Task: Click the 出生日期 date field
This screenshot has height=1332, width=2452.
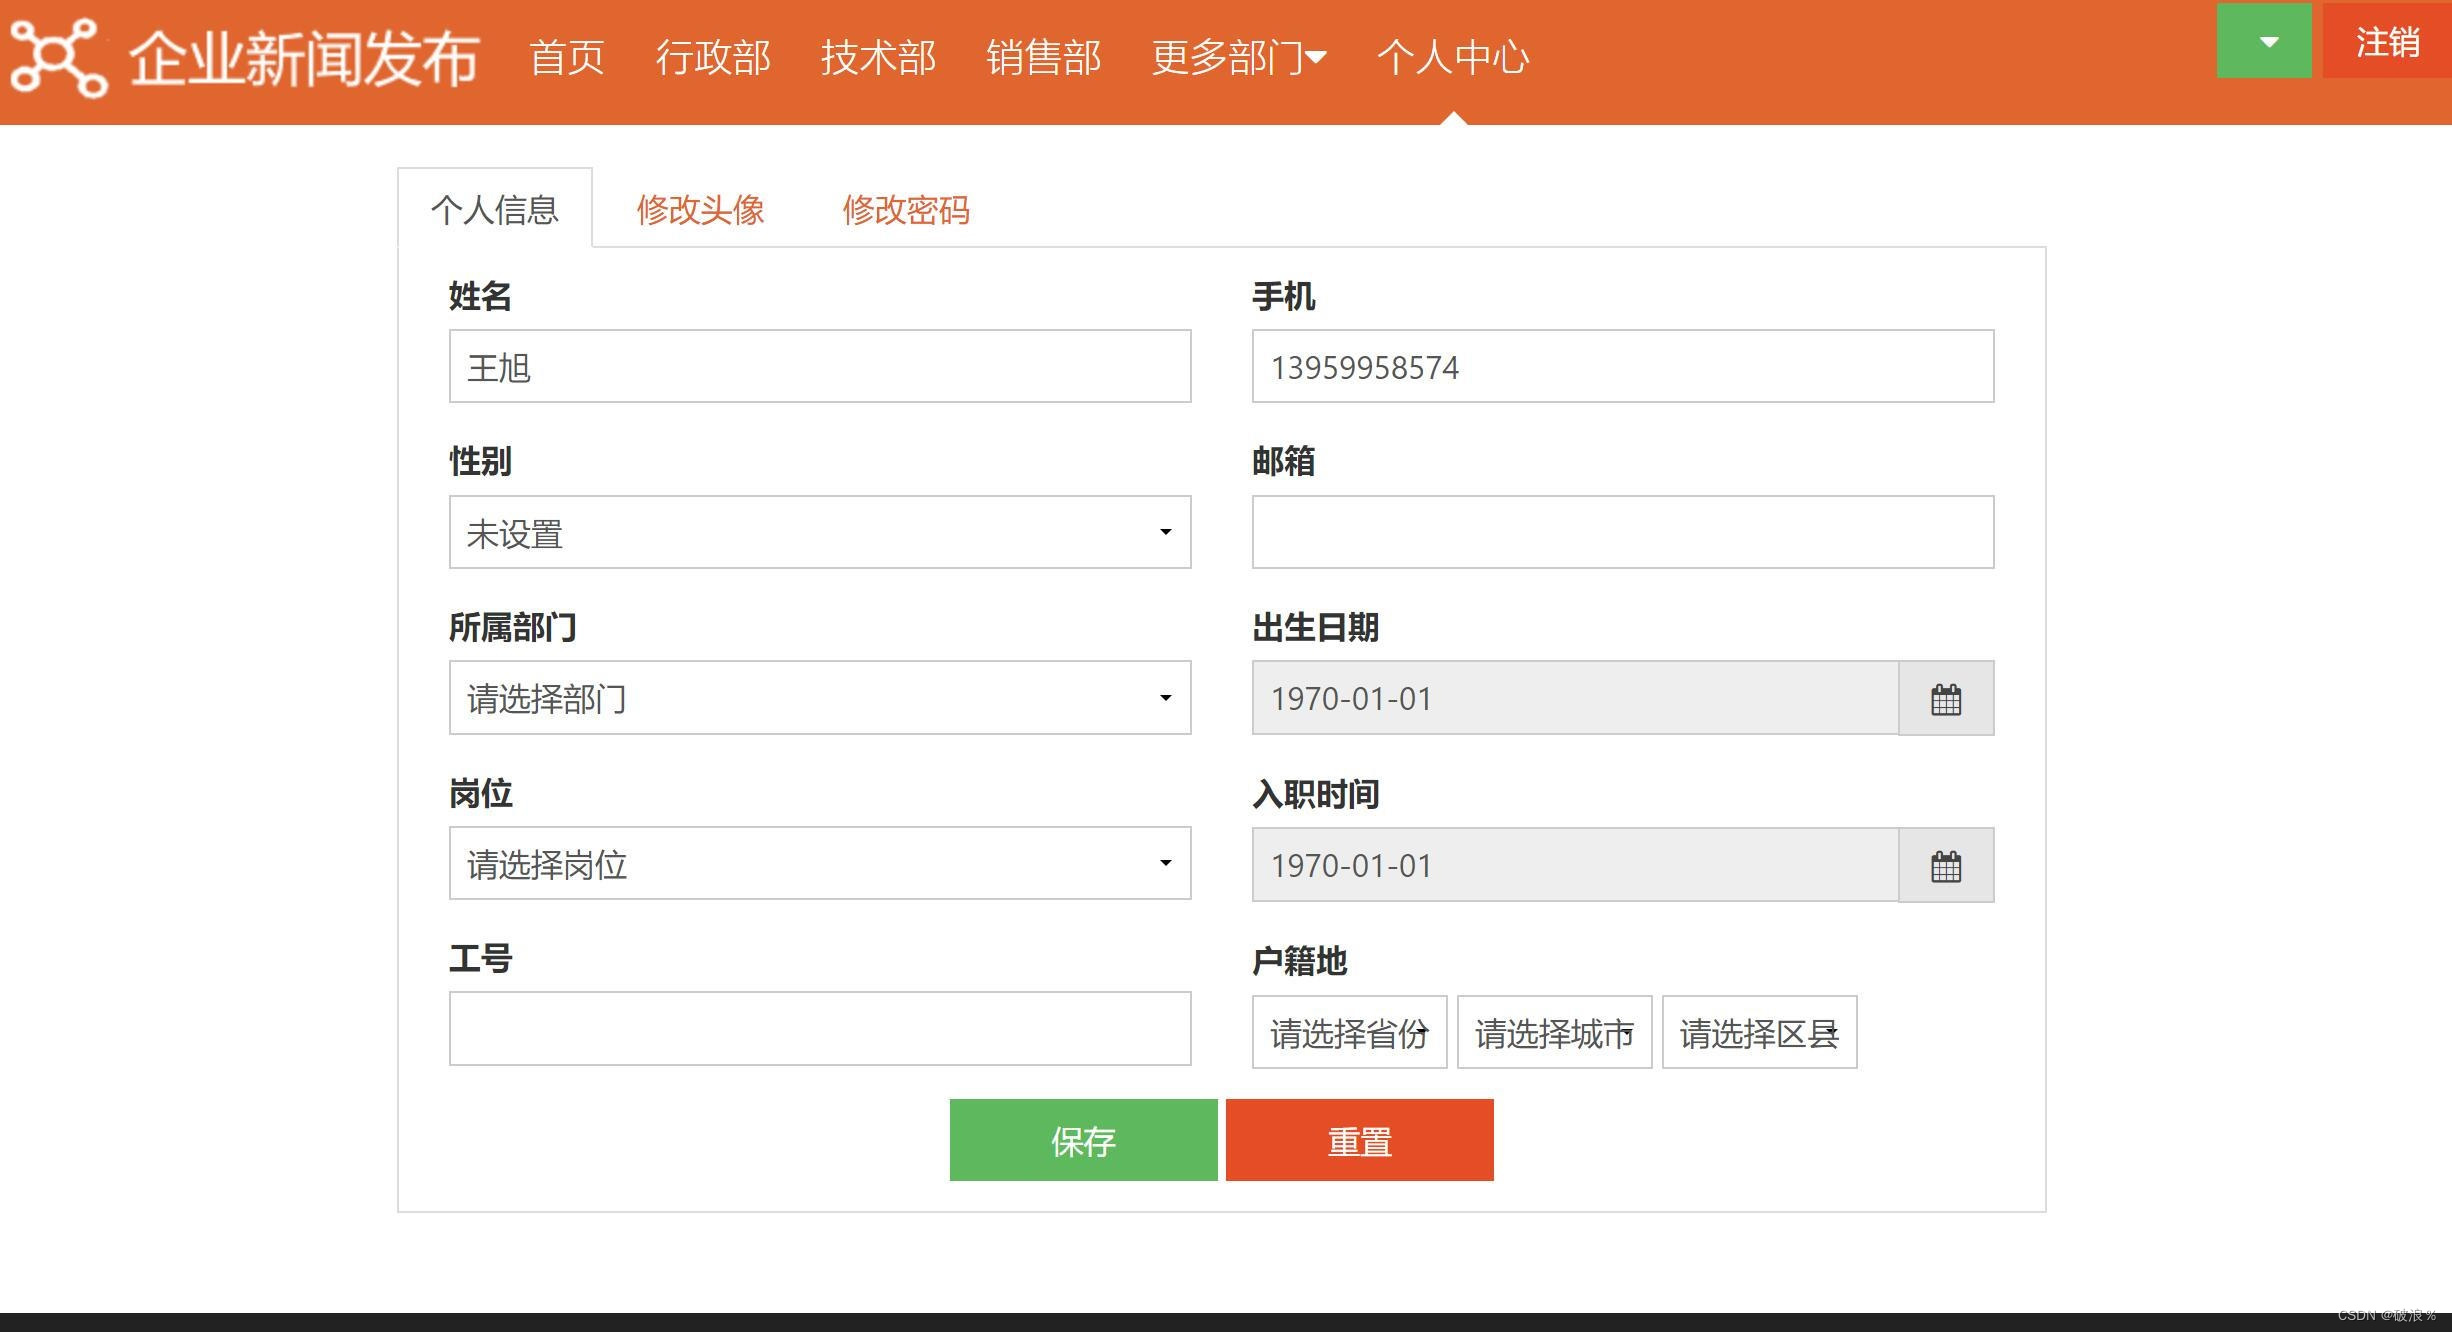Action: click(1575, 698)
